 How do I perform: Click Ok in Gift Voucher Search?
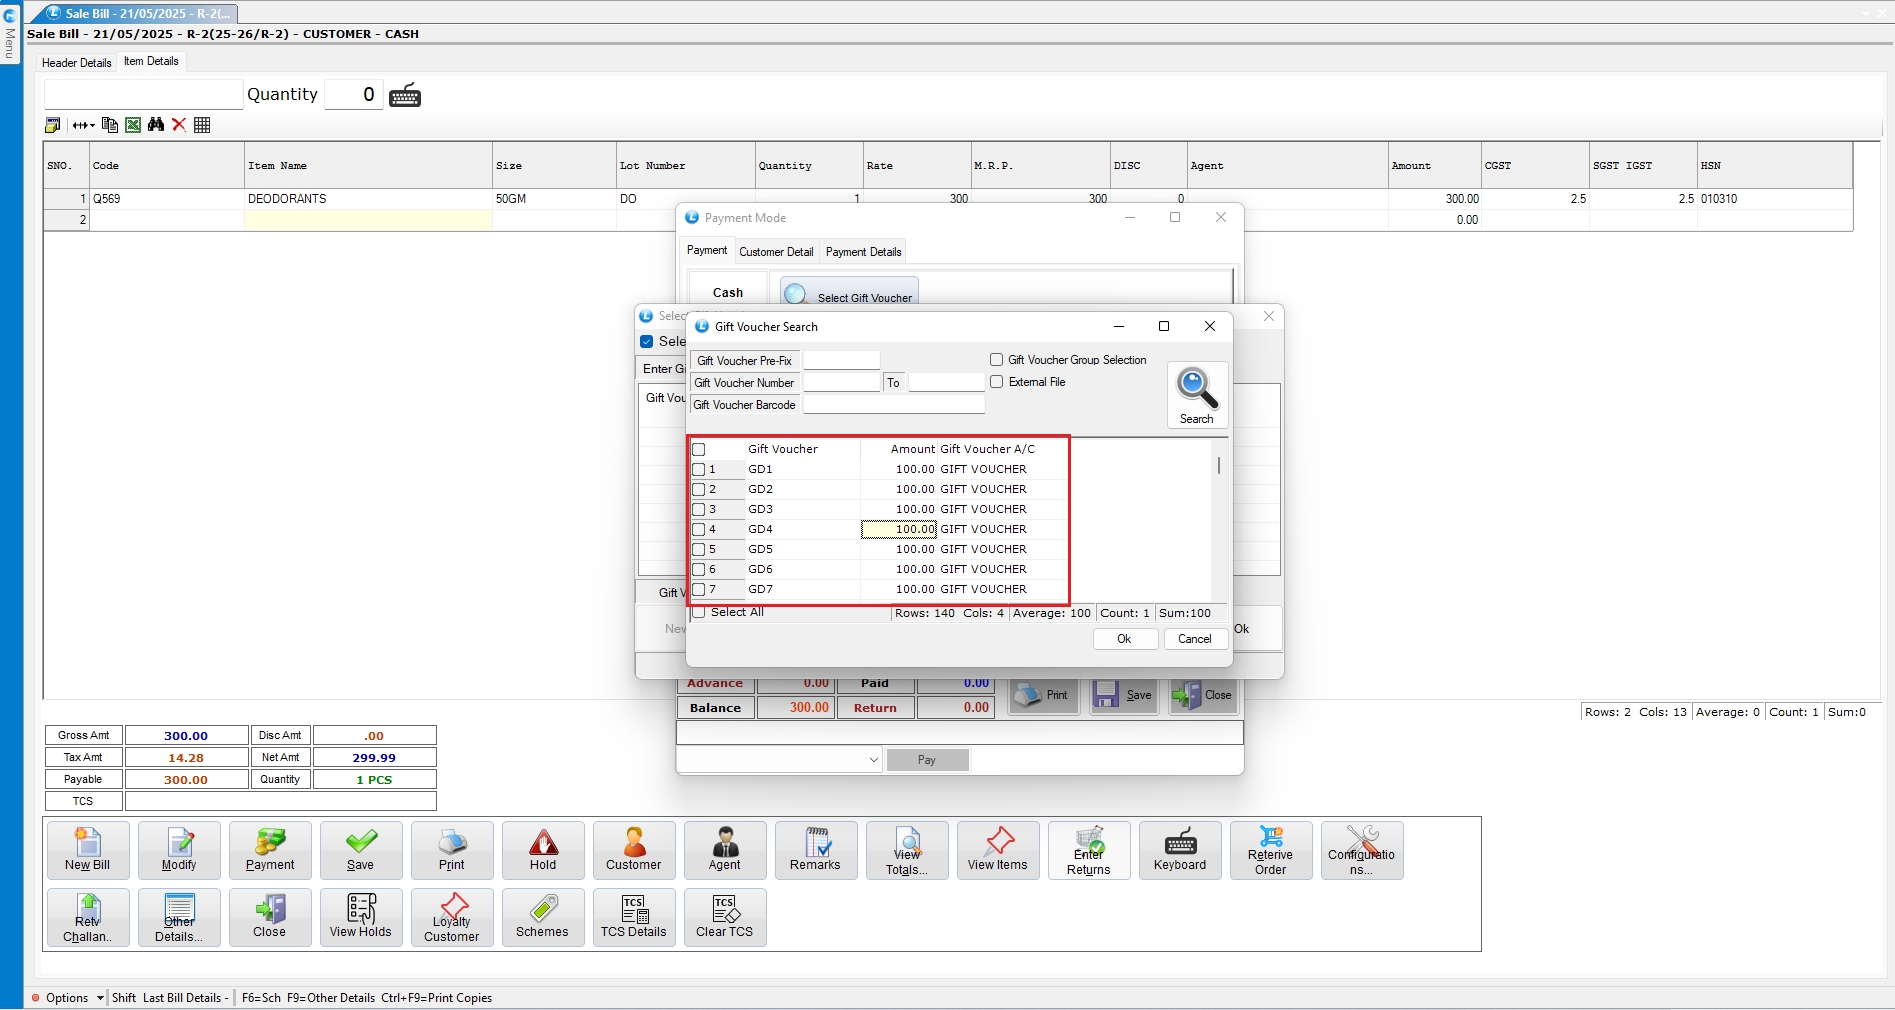pyautogui.click(x=1124, y=639)
